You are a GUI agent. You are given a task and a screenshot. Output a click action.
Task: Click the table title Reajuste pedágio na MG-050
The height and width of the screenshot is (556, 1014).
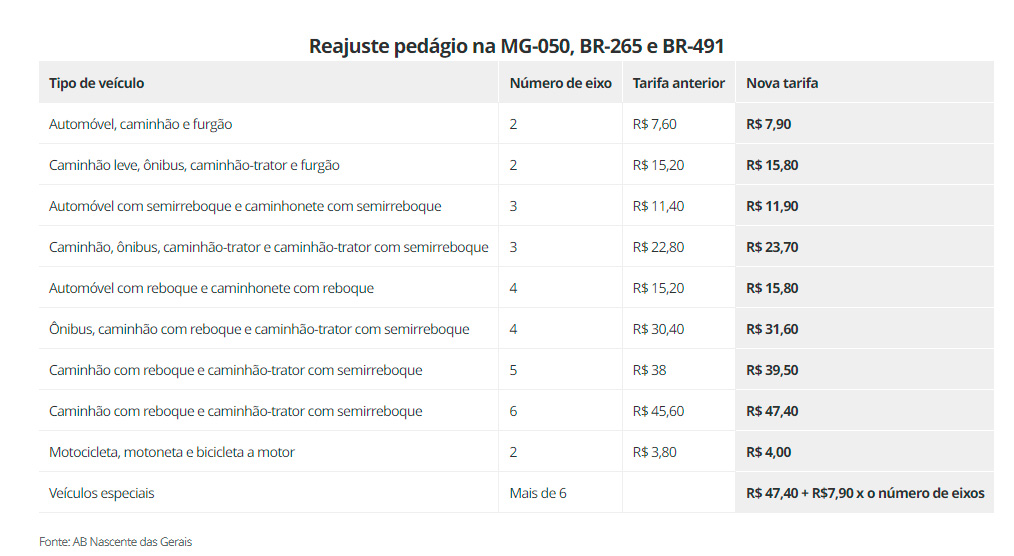[516, 46]
